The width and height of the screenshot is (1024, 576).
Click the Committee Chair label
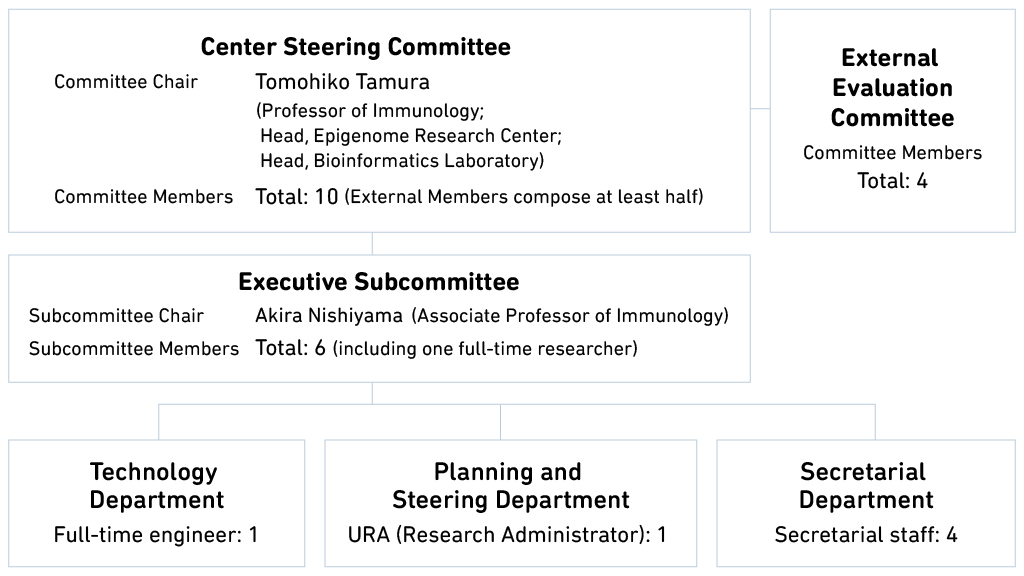click(126, 82)
